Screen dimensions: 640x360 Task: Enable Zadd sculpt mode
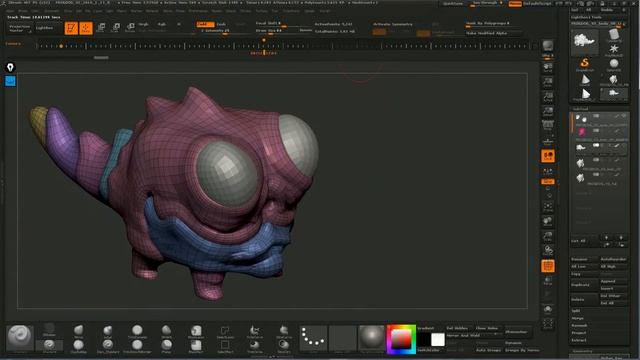coord(205,24)
